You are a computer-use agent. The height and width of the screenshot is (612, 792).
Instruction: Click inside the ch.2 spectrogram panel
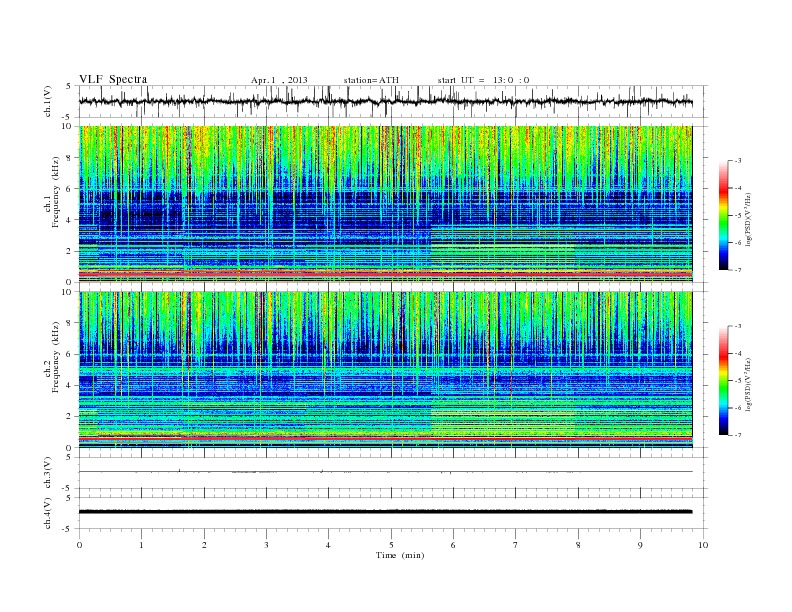[385, 369]
